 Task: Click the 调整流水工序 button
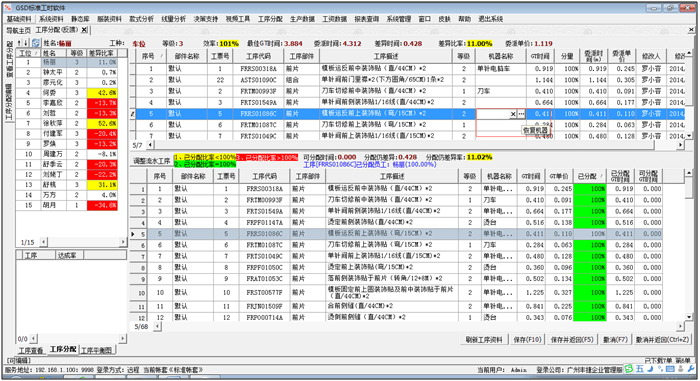pyautogui.click(x=152, y=161)
